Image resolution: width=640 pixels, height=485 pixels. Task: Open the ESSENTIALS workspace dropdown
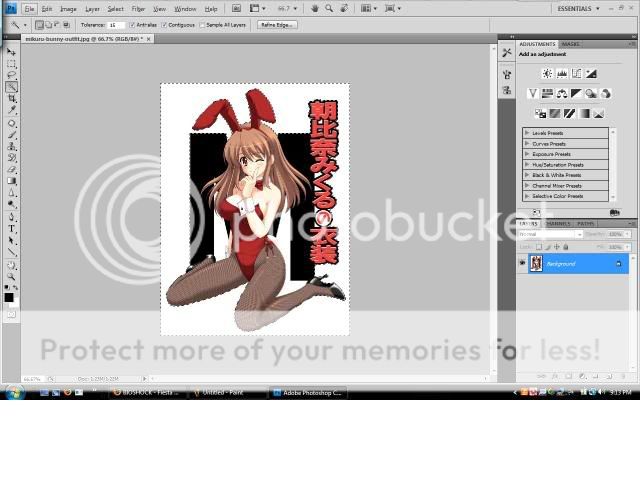pos(578,9)
